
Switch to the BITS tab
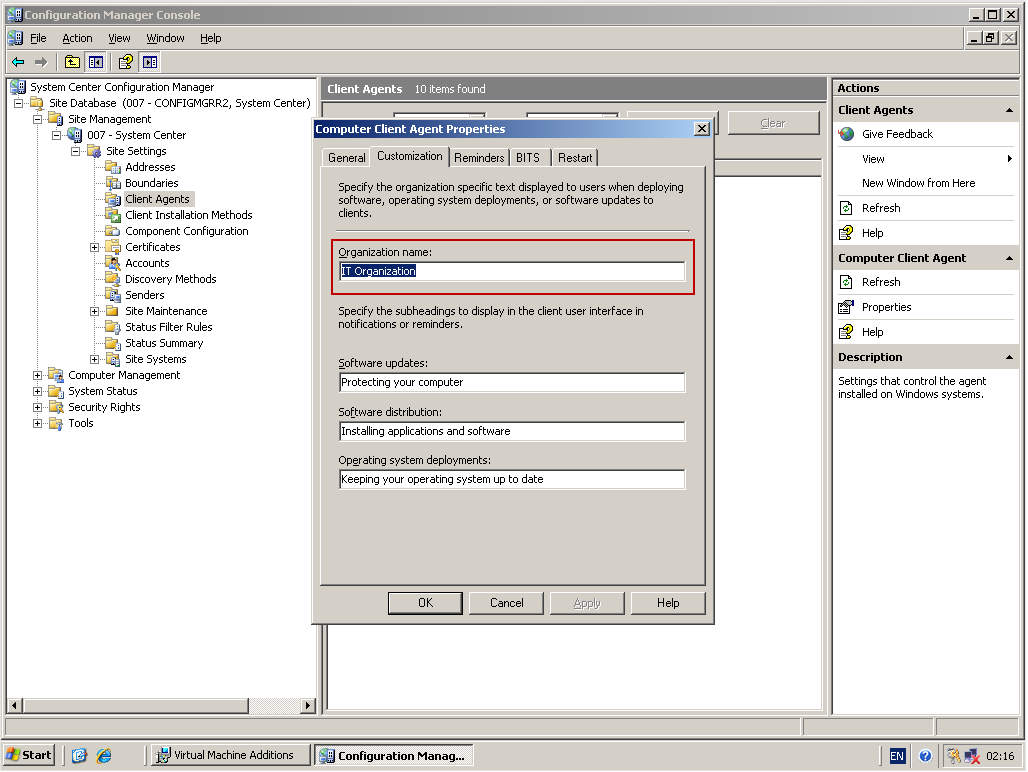[527, 158]
